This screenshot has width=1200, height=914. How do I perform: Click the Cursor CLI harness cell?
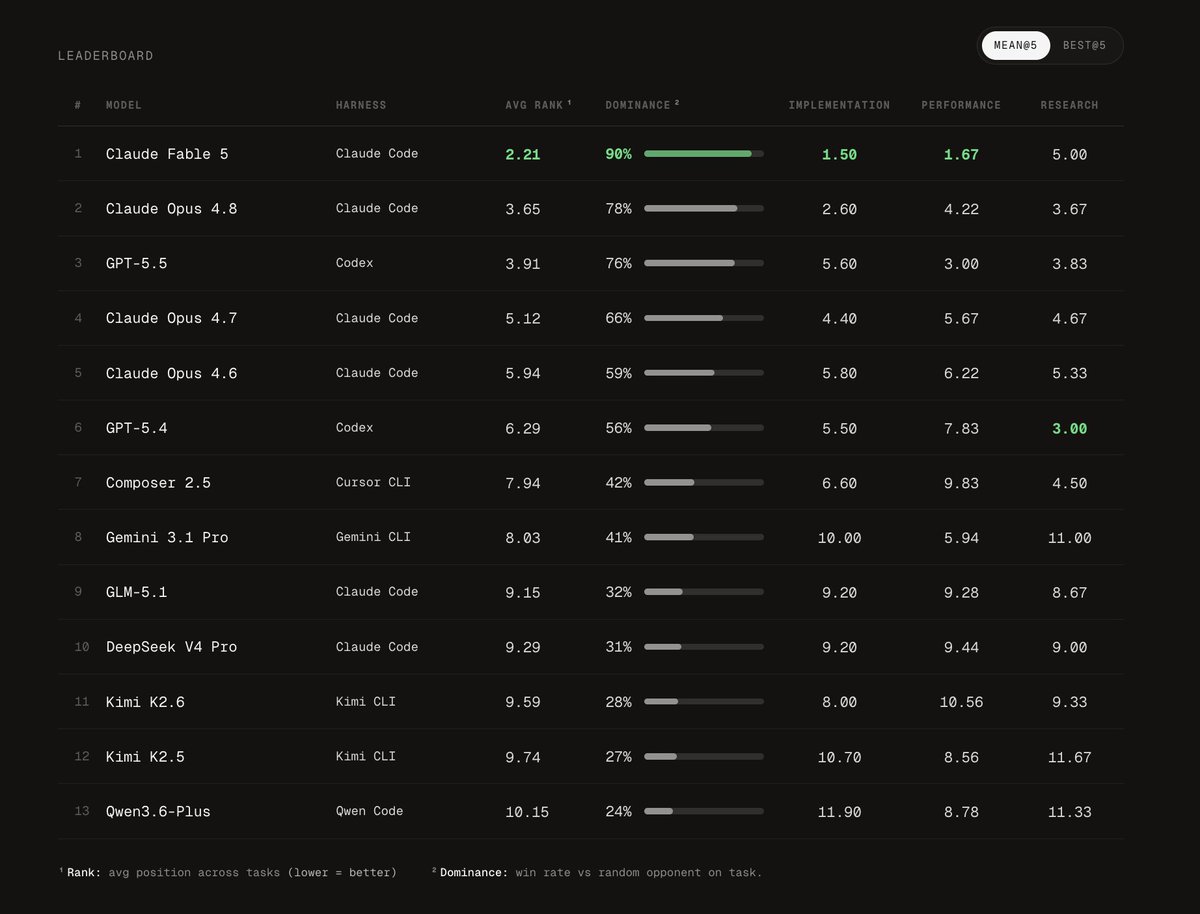click(373, 482)
